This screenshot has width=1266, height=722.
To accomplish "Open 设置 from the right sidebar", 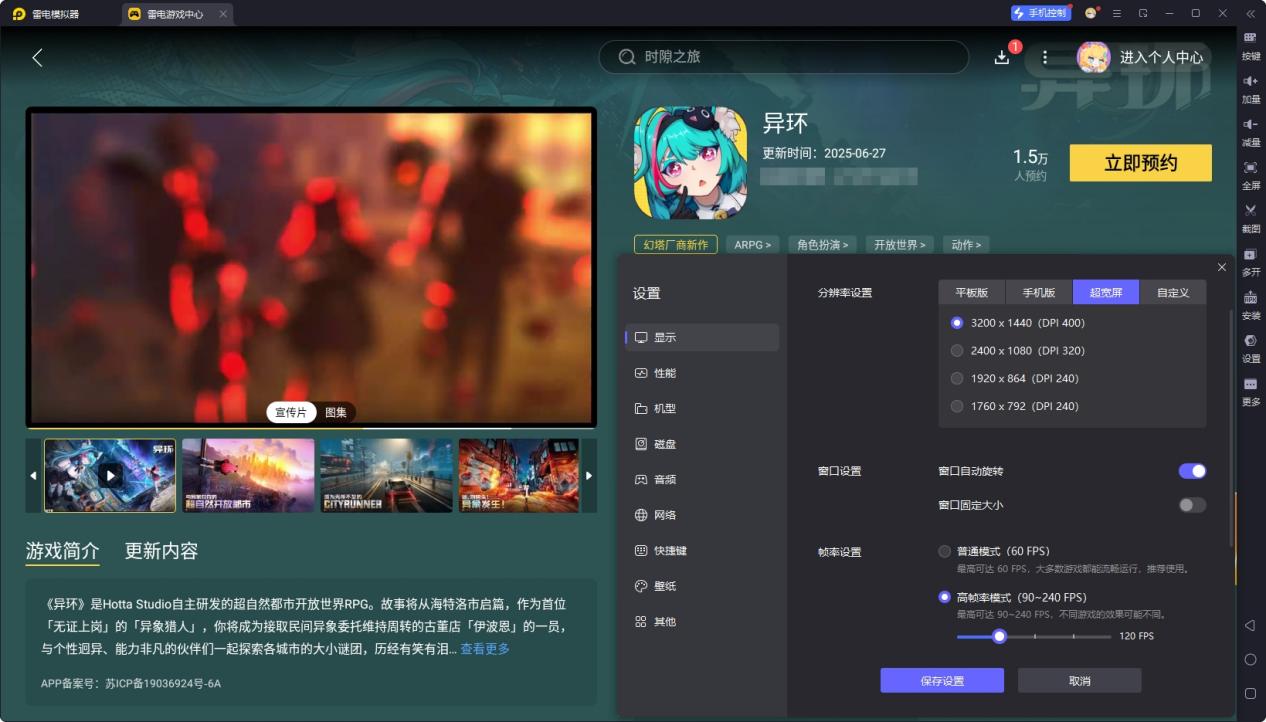I will coord(1251,348).
